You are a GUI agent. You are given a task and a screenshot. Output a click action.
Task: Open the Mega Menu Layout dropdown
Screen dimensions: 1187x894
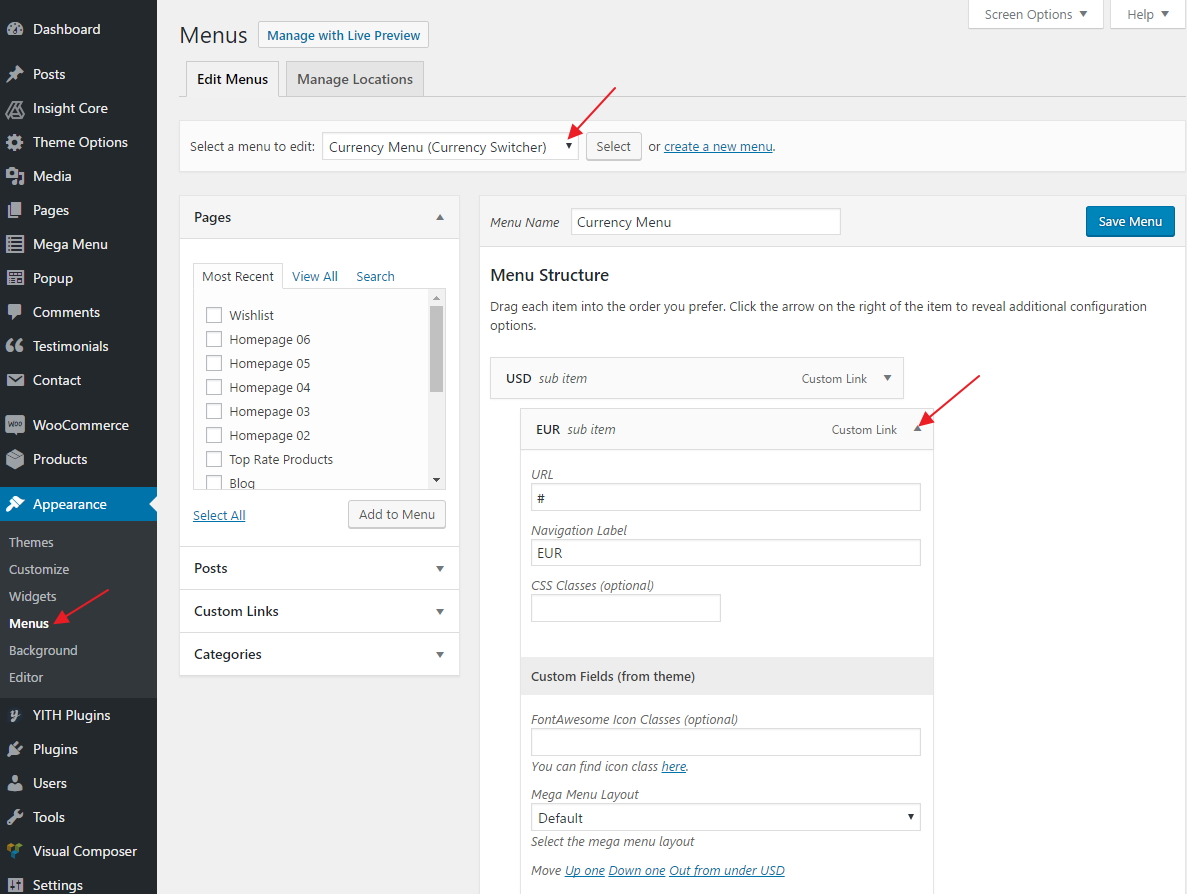[x=724, y=817]
